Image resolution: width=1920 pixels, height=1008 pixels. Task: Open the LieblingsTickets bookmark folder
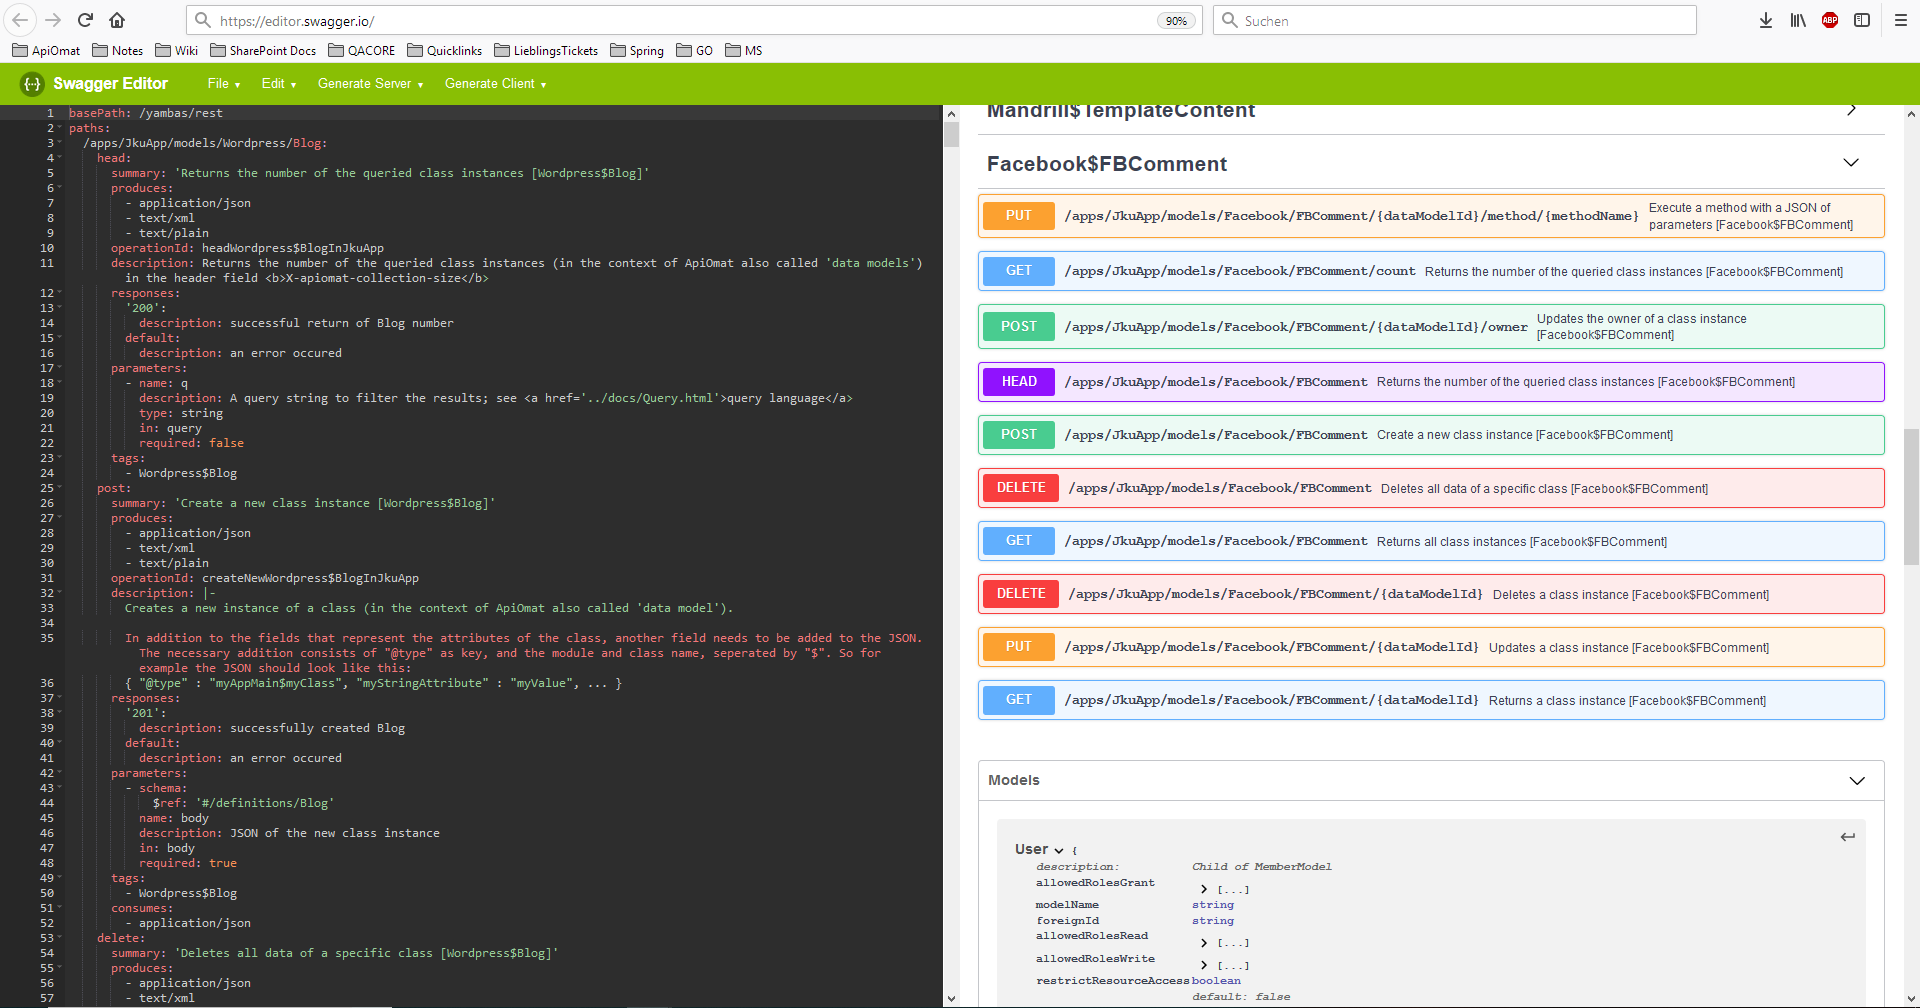pos(546,51)
